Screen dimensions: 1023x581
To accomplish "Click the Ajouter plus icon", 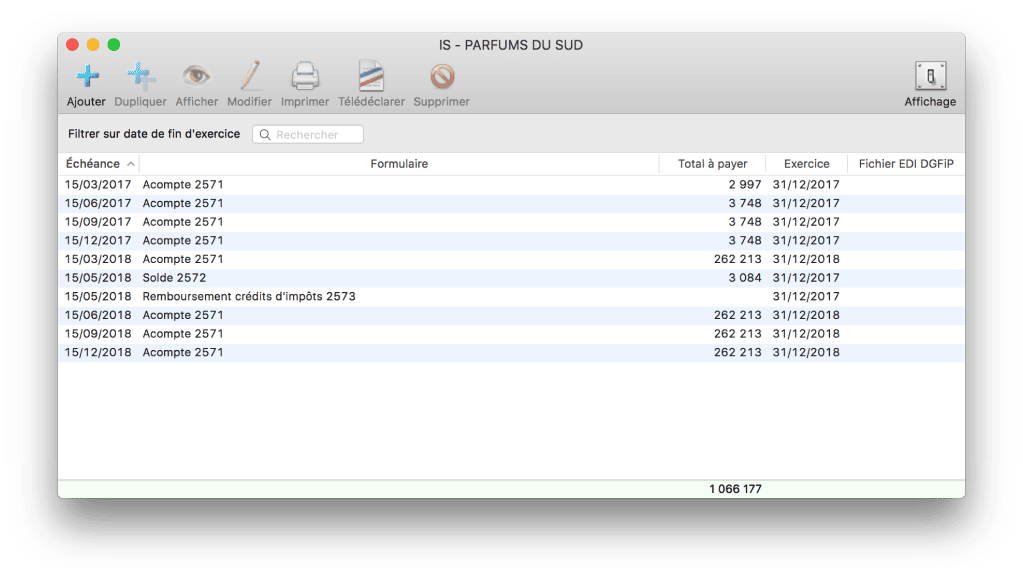I will (87, 76).
